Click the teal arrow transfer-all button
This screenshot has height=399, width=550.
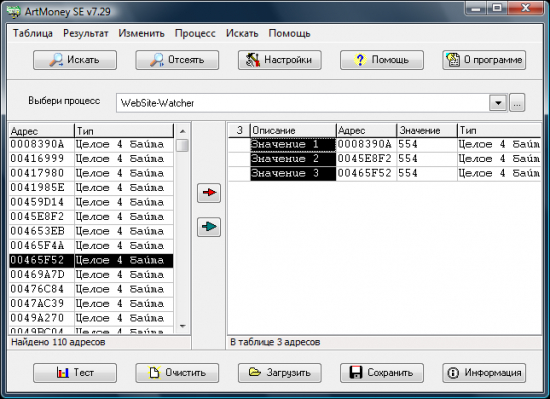tap(209, 227)
